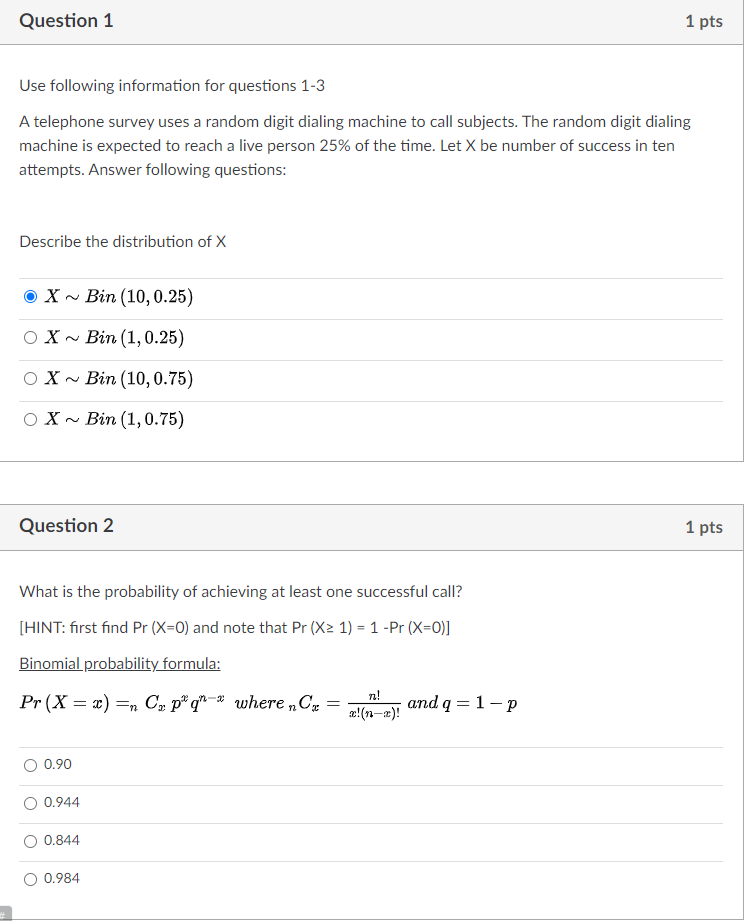Click the 1 pts label for Question 1
Image resolution: width=745 pixels, height=921 pixels.
705,20
